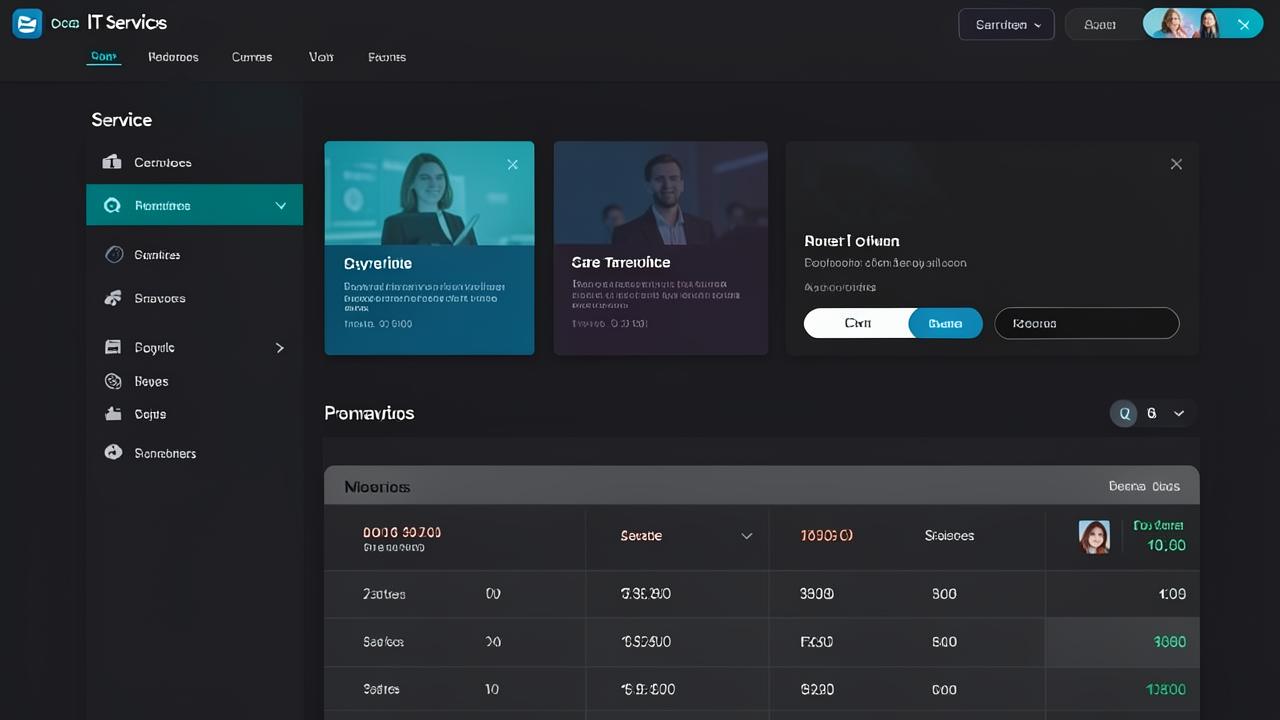This screenshot has height=720, width=1280.
Task: Click the Beona Obes header link
Action: coord(1144,486)
